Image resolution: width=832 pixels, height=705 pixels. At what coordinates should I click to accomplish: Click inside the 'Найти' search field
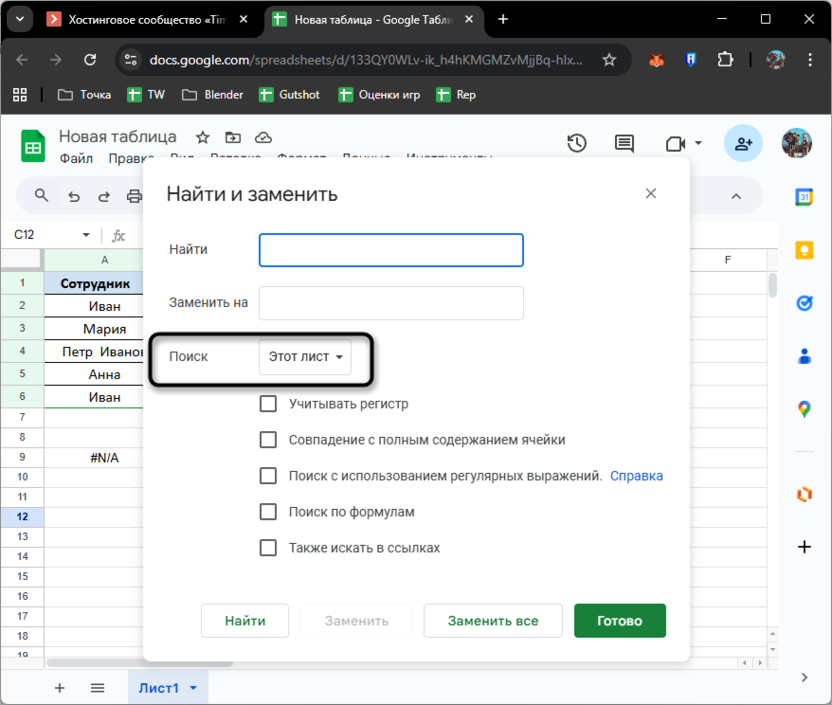coord(390,250)
